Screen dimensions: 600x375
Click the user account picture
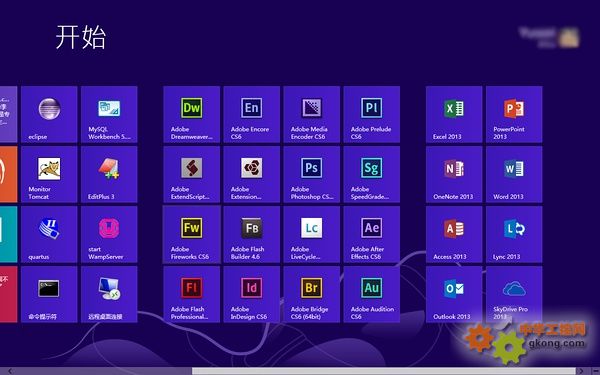pos(569,38)
